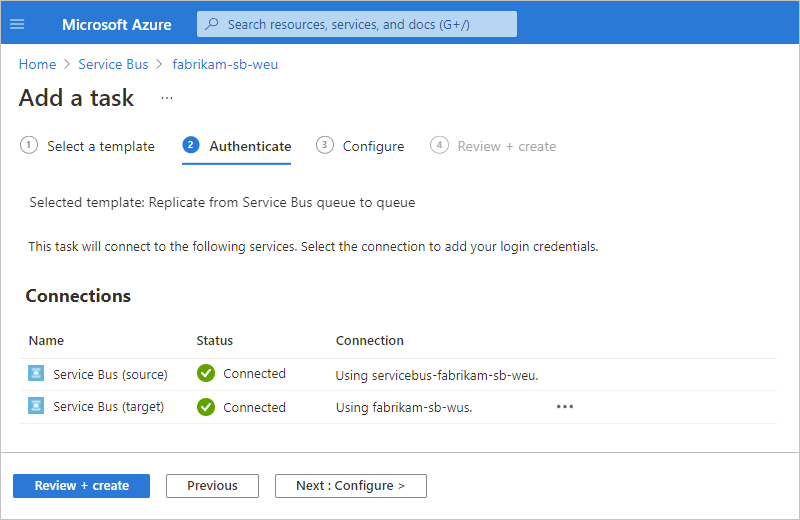800x520 pixels.
Task: Go to the Configure step tab
Action: [x=373, y=146]
